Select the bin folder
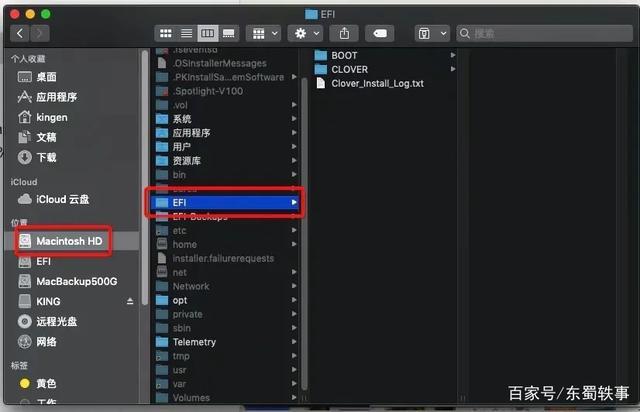This screenshot has width=640, height=412. coord(179,174)
